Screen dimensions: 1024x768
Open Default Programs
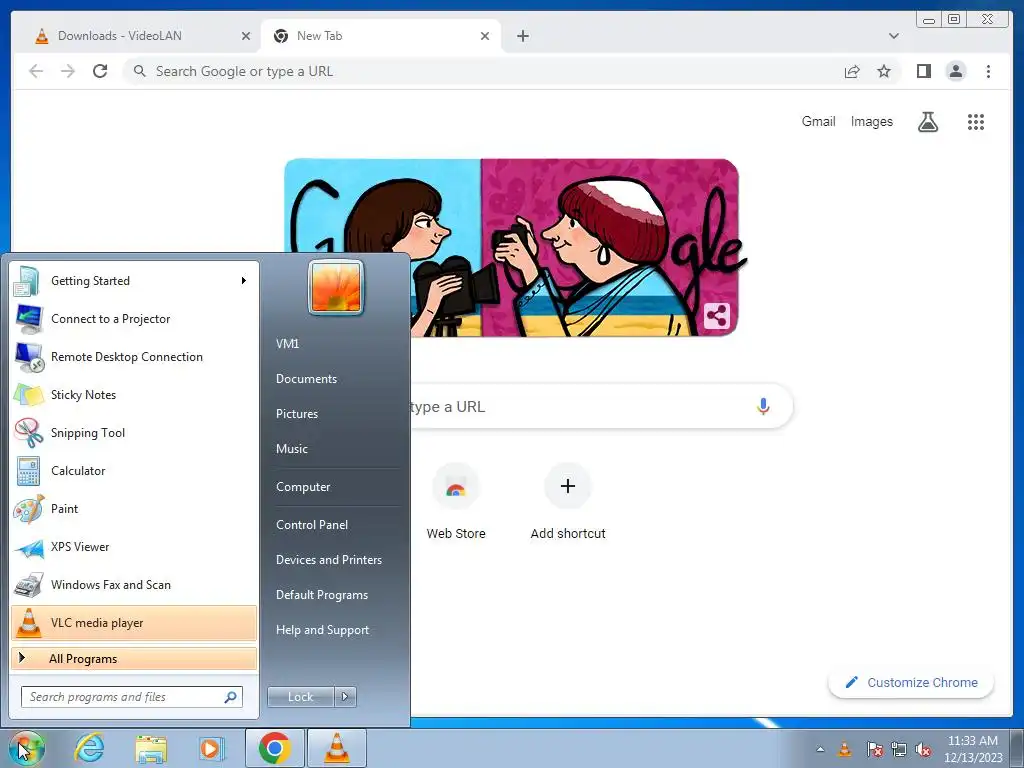point(322,595)
